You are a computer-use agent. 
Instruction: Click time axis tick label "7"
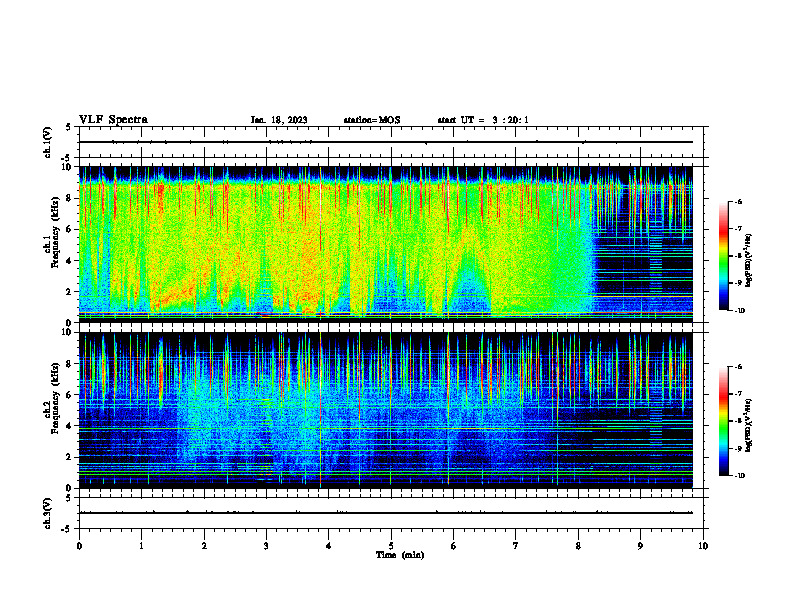[516, 546]
